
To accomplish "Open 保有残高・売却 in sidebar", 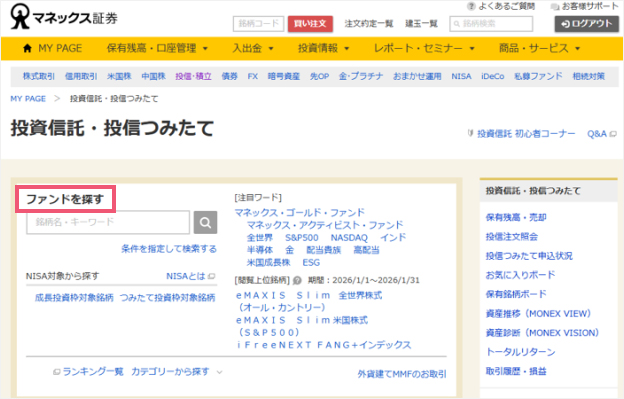I will tap(516, 218).
